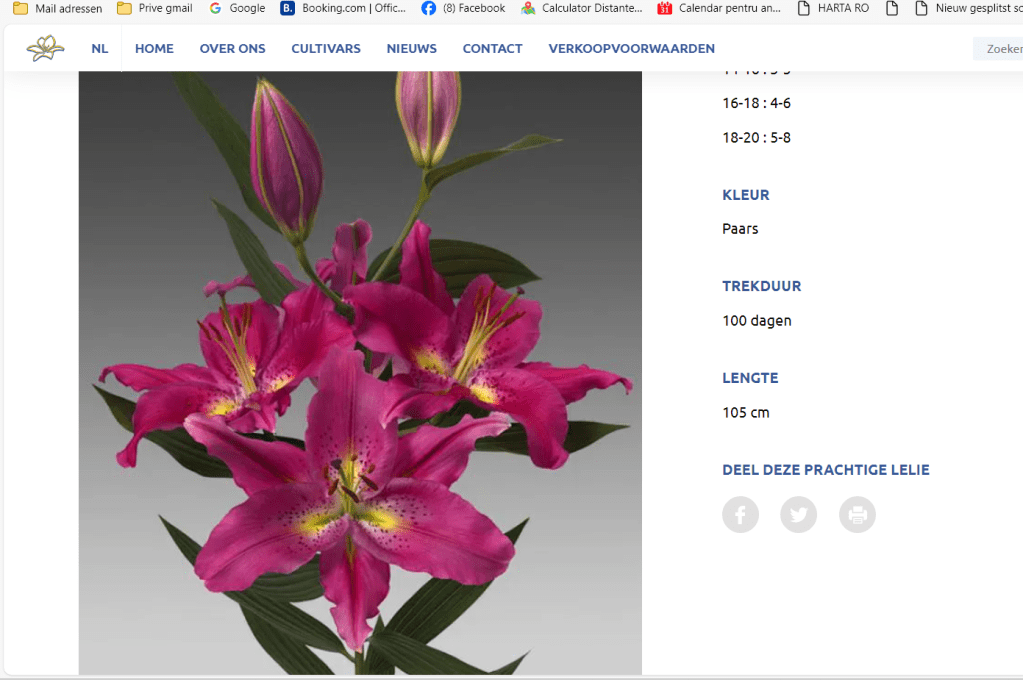1023x680 pixels.
Task: Open the NIEUWS page
Action: (411, 48)
